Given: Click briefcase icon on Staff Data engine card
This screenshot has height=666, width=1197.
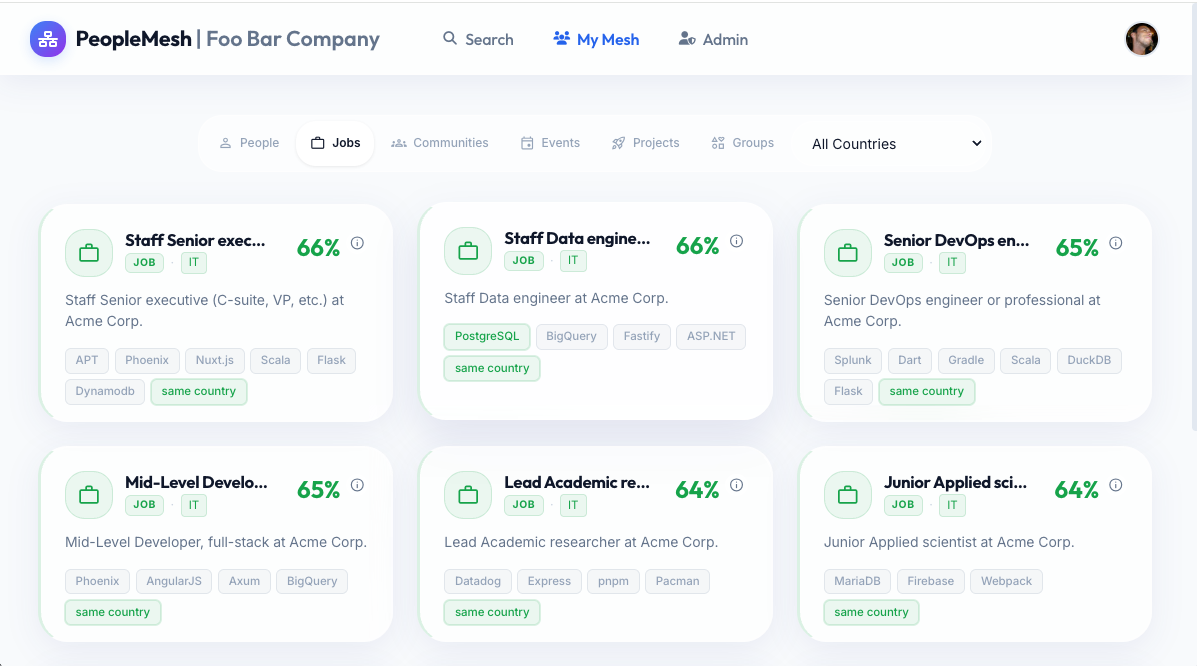Looking at the screenshot, I should tap(468, 251).
